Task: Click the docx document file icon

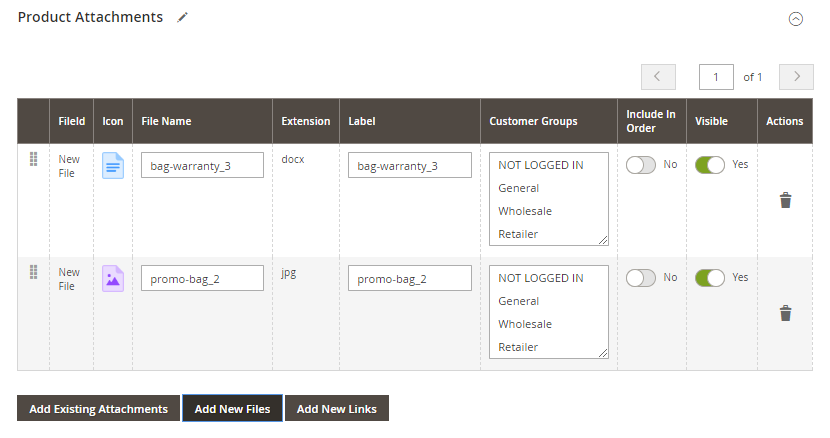Action: click(x=113, y=165)
